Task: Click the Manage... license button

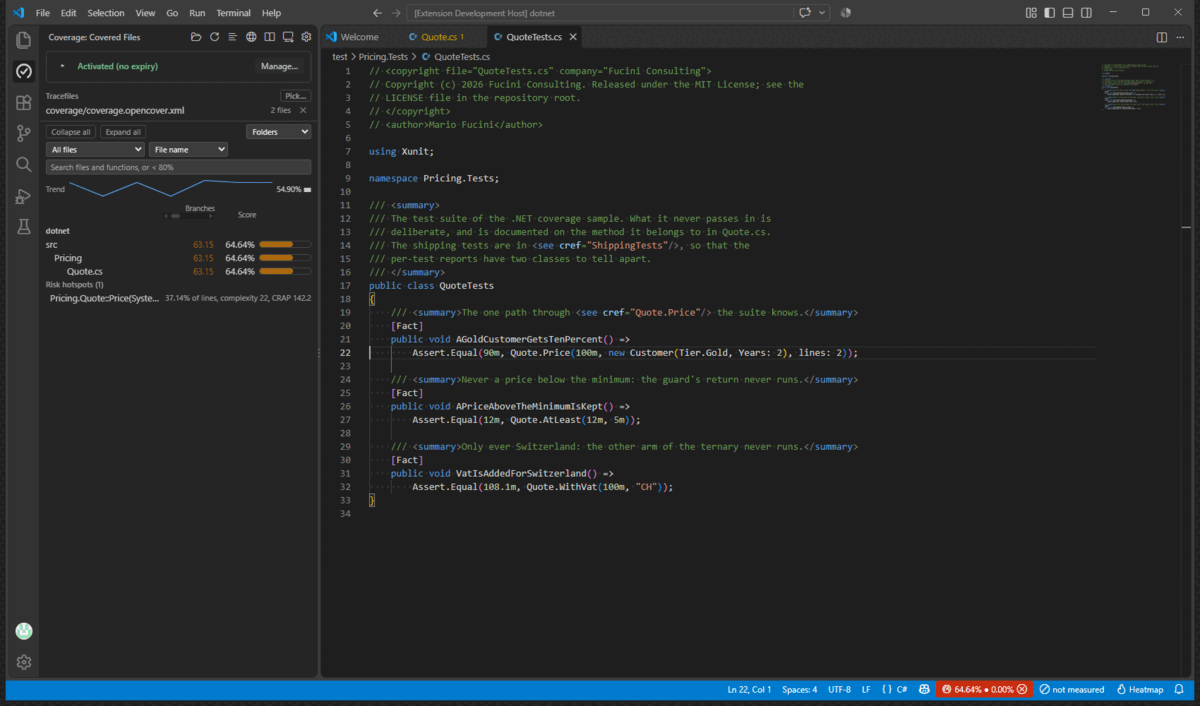Action: click(279, 66)
